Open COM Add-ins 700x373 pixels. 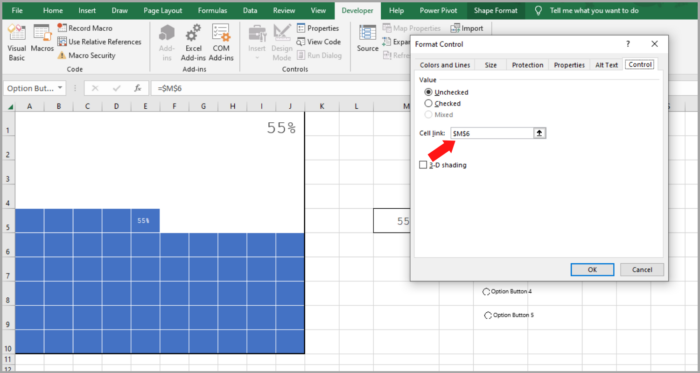[x=221, y=43]
